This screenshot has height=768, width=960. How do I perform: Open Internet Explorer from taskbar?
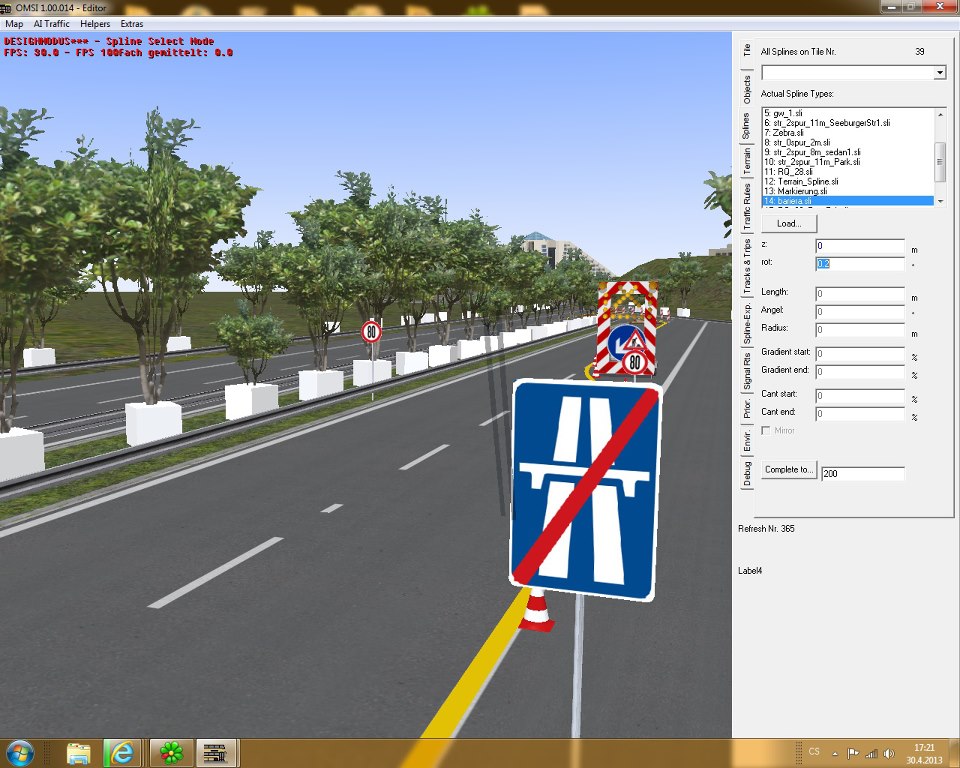tap(122, 752)
